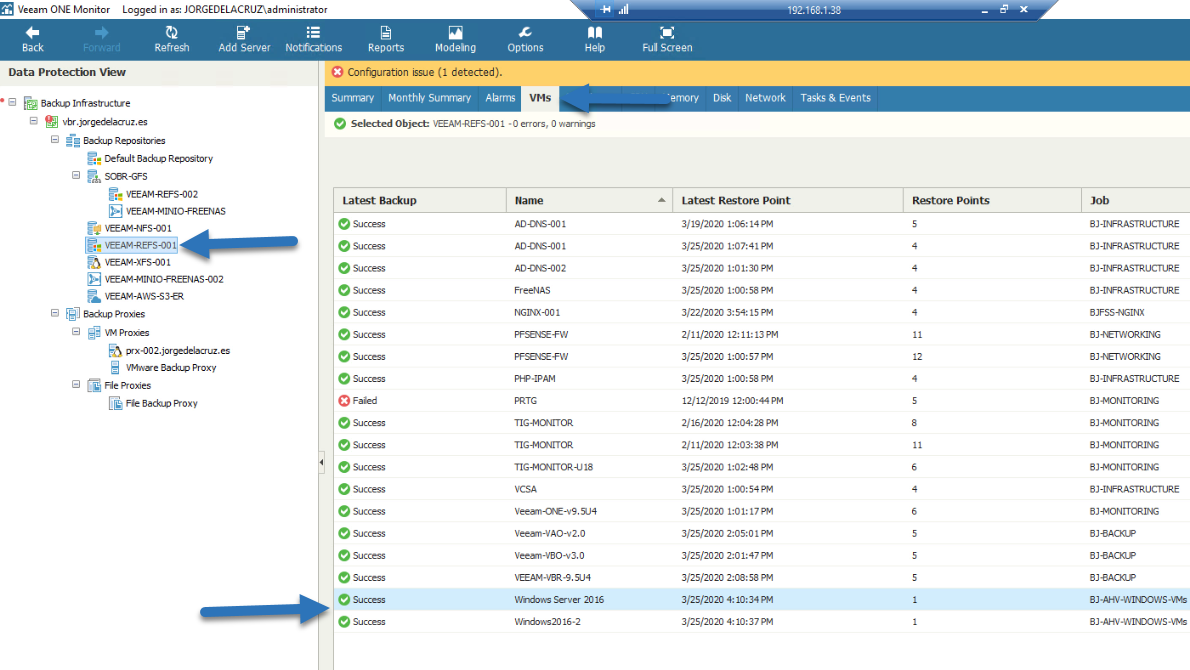The height and width of the screenshot is (670, 1190).
Task: Click the Success icon in FreeNAS row
Action: coord(344,290)
